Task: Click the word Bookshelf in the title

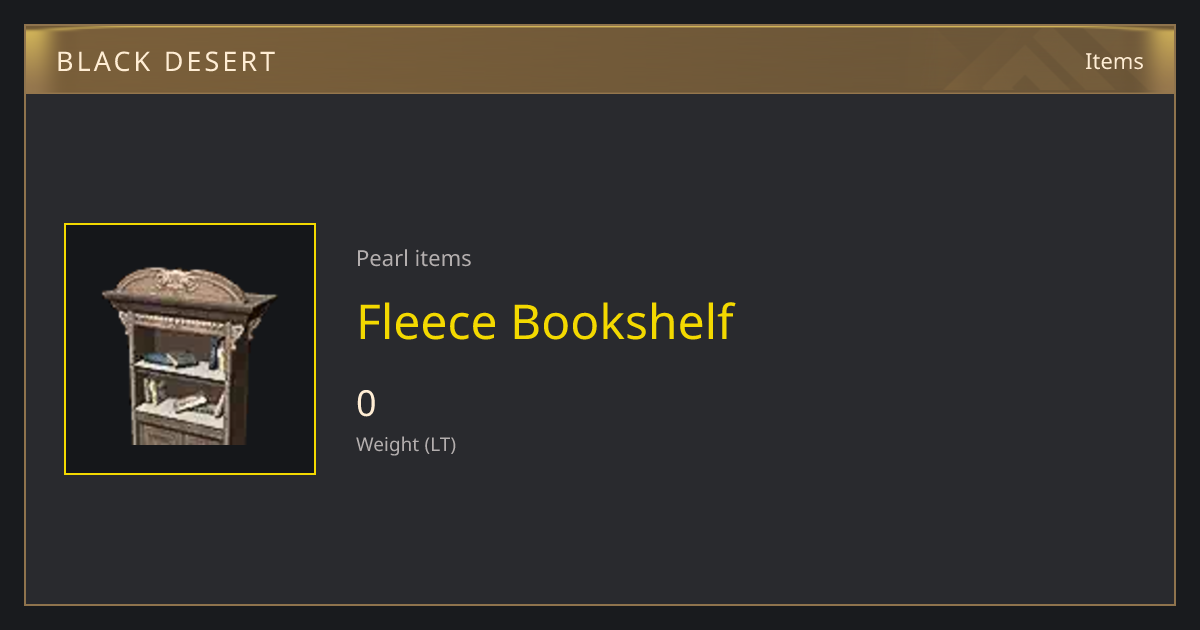Action: point(623,322)
